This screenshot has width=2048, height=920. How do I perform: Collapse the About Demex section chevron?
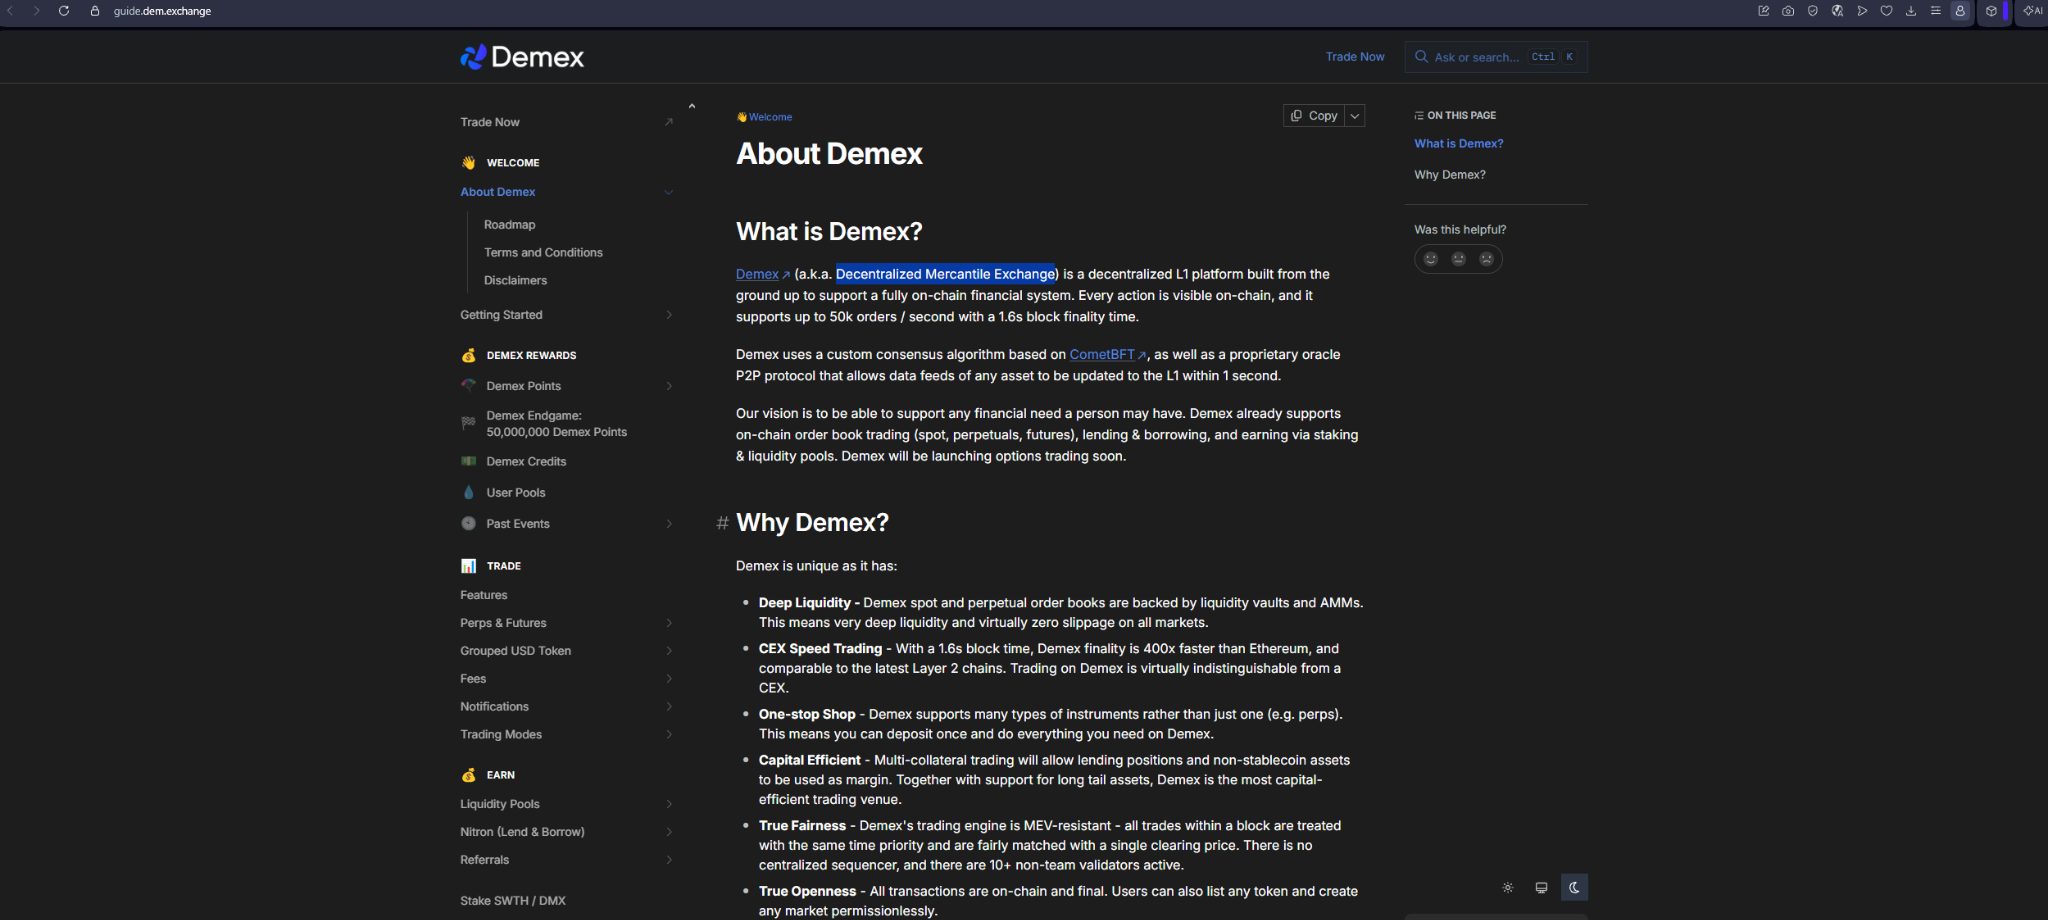pyautogui.click(x=669, y=192)
